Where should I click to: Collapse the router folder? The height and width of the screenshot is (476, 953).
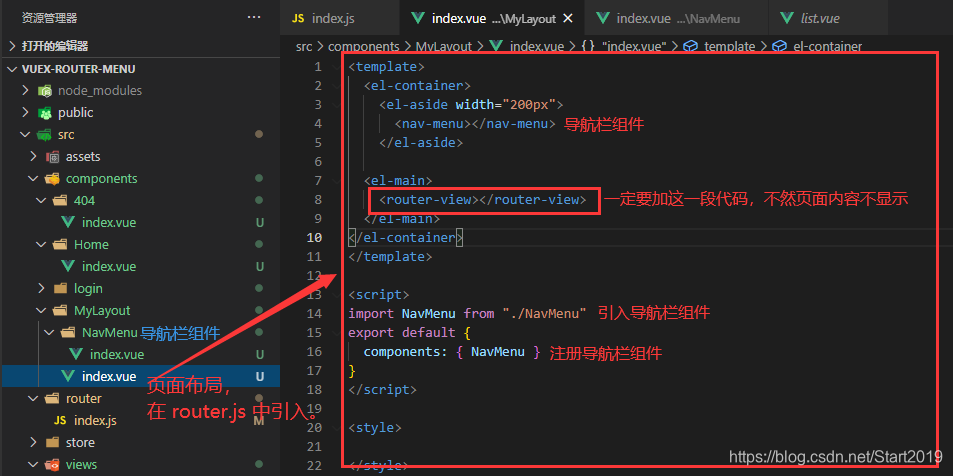click(33, 398)
